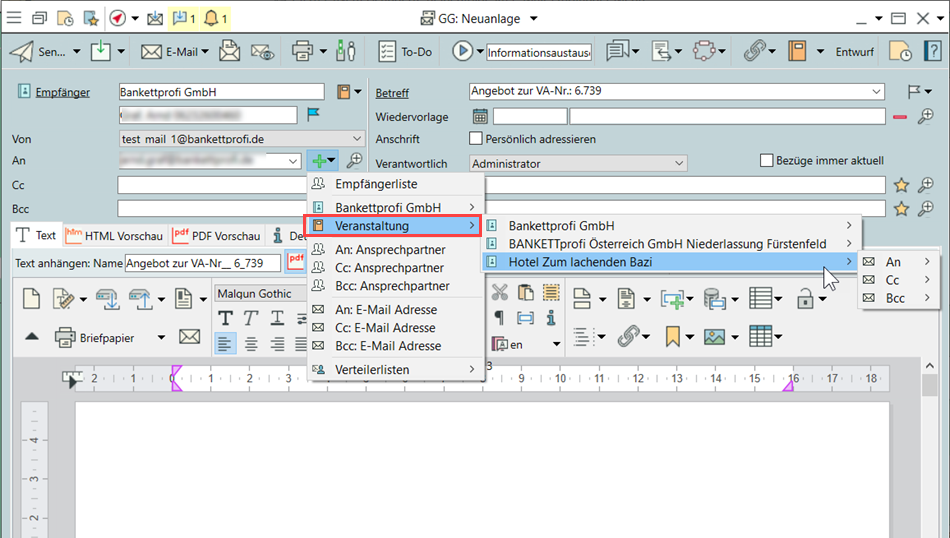Click the help question mark icon
This screenshot has height=538, width=950.
(x=932, y=51)
